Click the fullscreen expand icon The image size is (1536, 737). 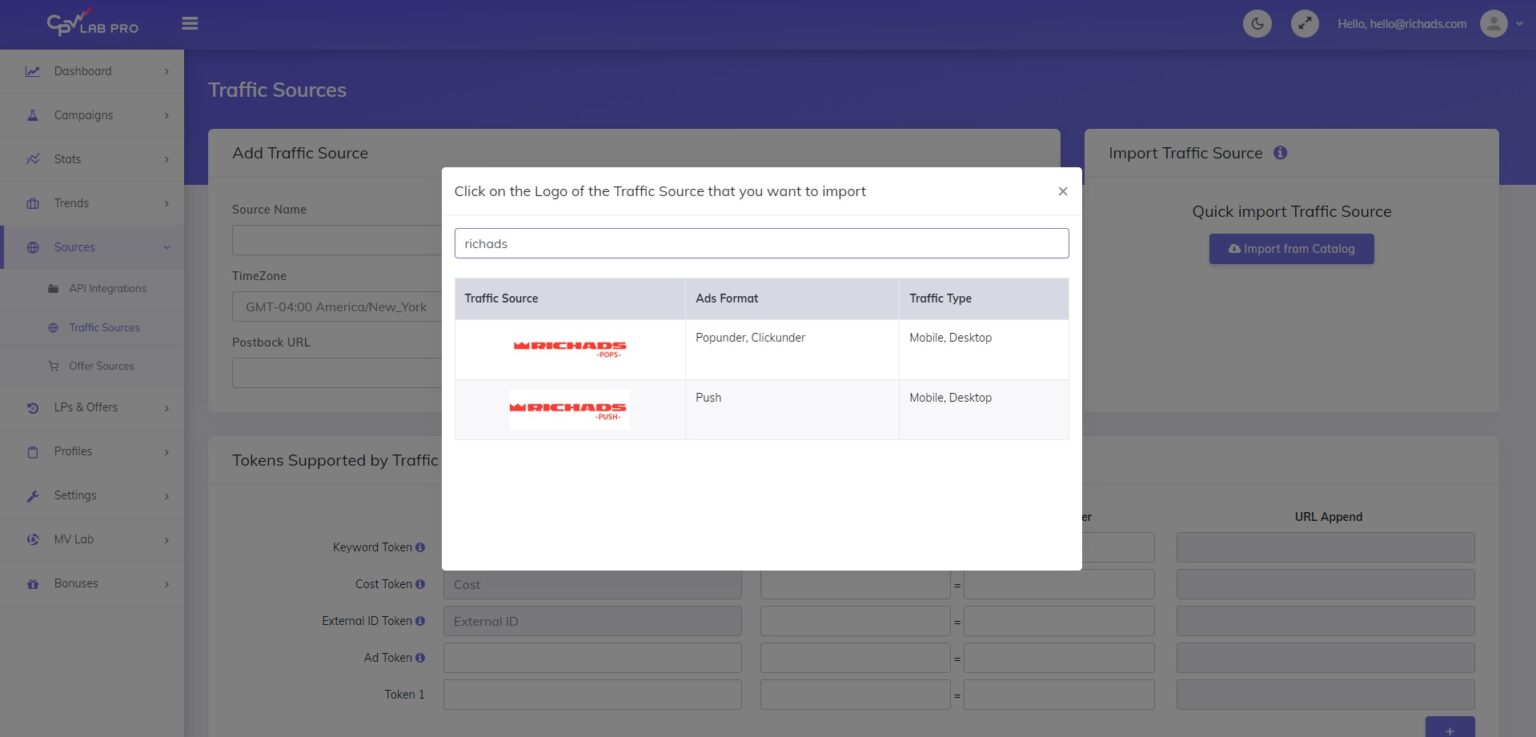pyautogui.click(x=1304, y=22)
